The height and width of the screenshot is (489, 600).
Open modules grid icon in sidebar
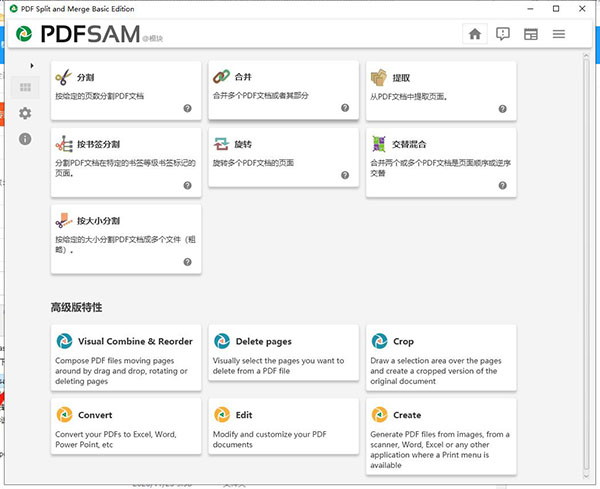25,88
